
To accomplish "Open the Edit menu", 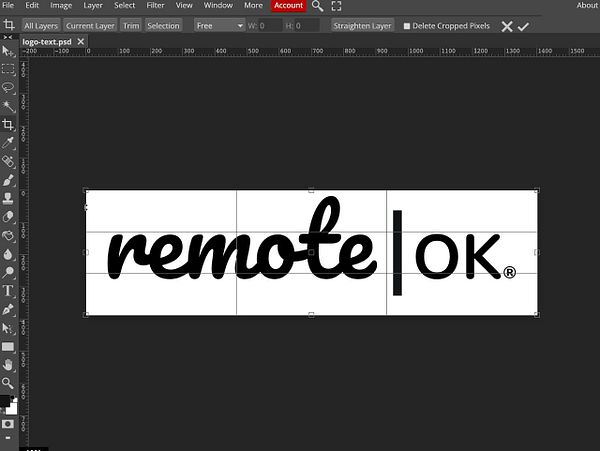I will coord(32,5).
